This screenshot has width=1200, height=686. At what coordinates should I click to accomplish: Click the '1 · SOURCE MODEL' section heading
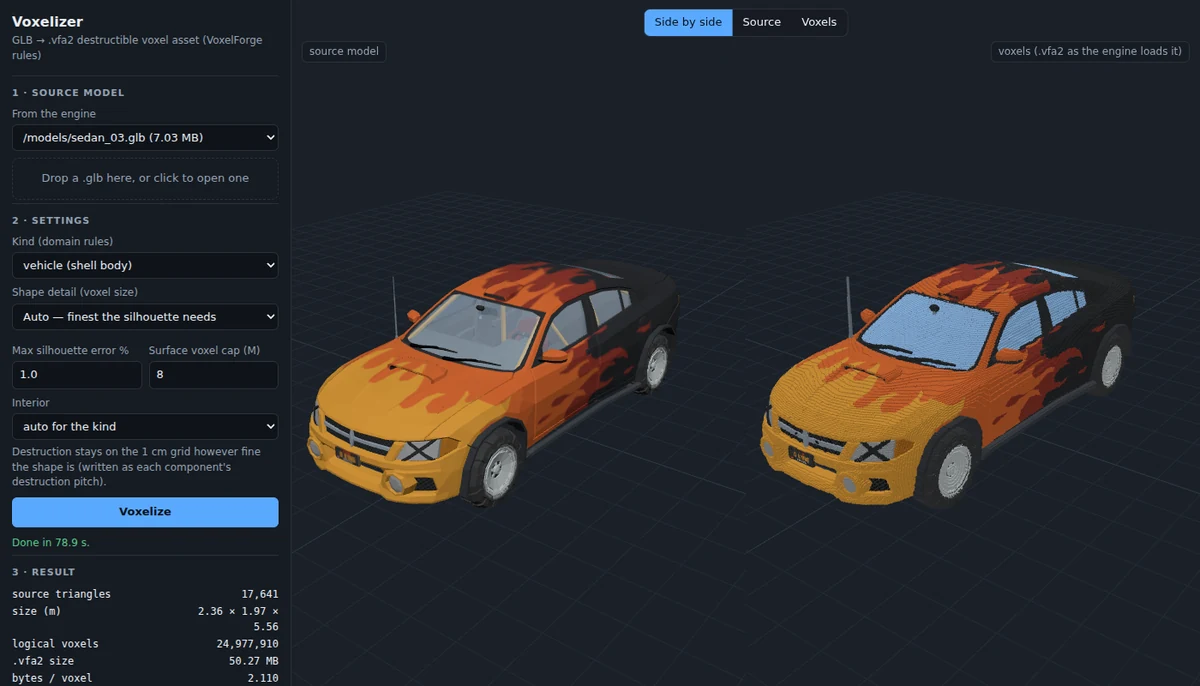click(x=68, y=92)
